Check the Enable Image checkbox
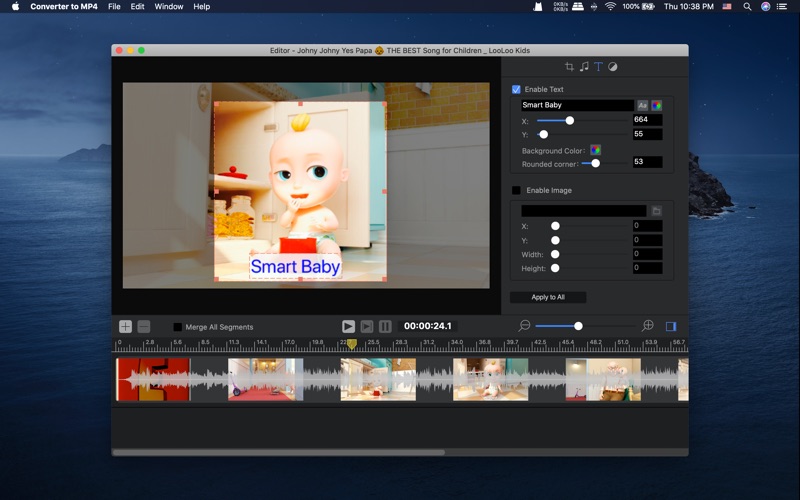The image size is (800, 500). [x=516, y=190]
